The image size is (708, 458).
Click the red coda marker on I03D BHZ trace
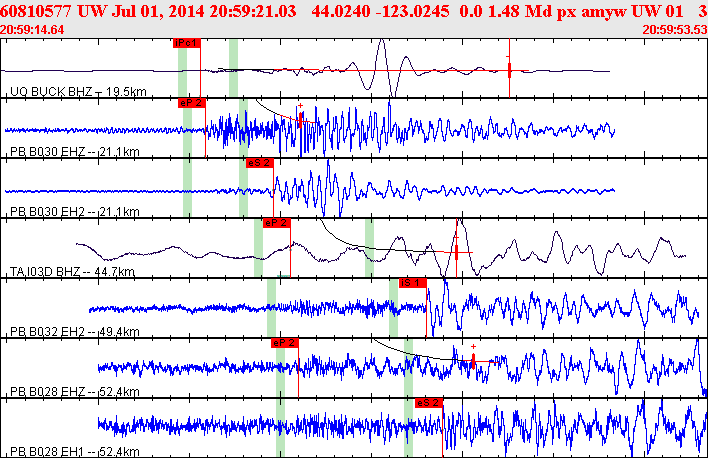(456, 252)
